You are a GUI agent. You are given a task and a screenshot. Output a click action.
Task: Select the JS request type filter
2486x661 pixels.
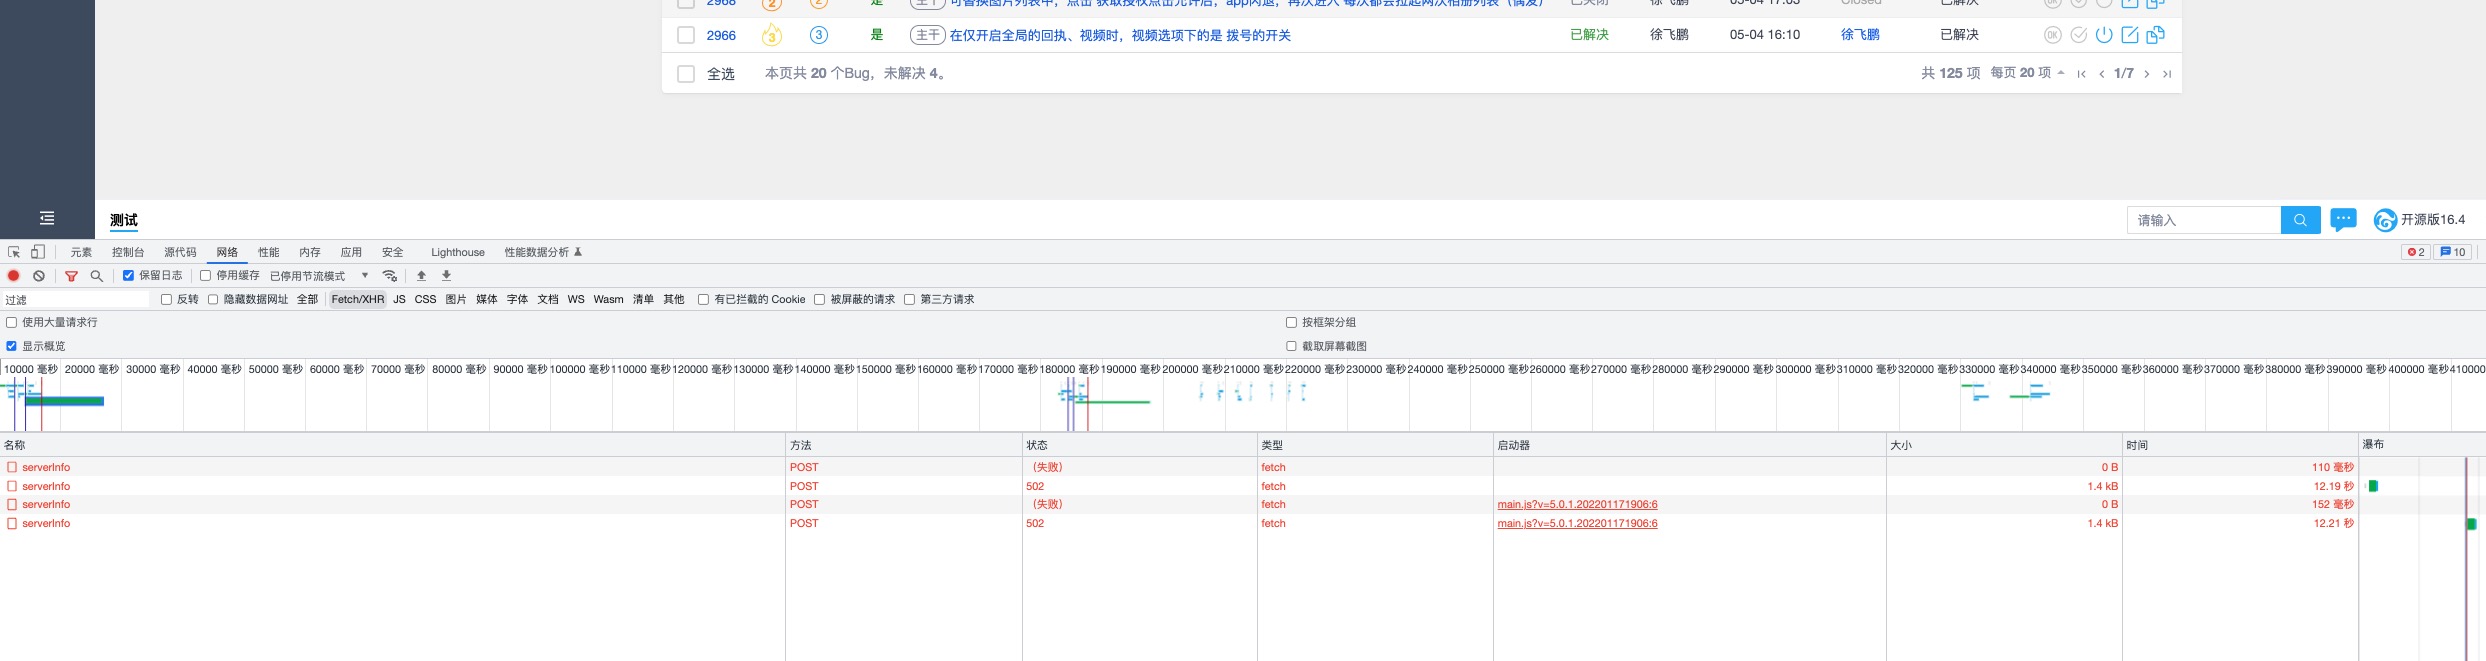[399, 299]
